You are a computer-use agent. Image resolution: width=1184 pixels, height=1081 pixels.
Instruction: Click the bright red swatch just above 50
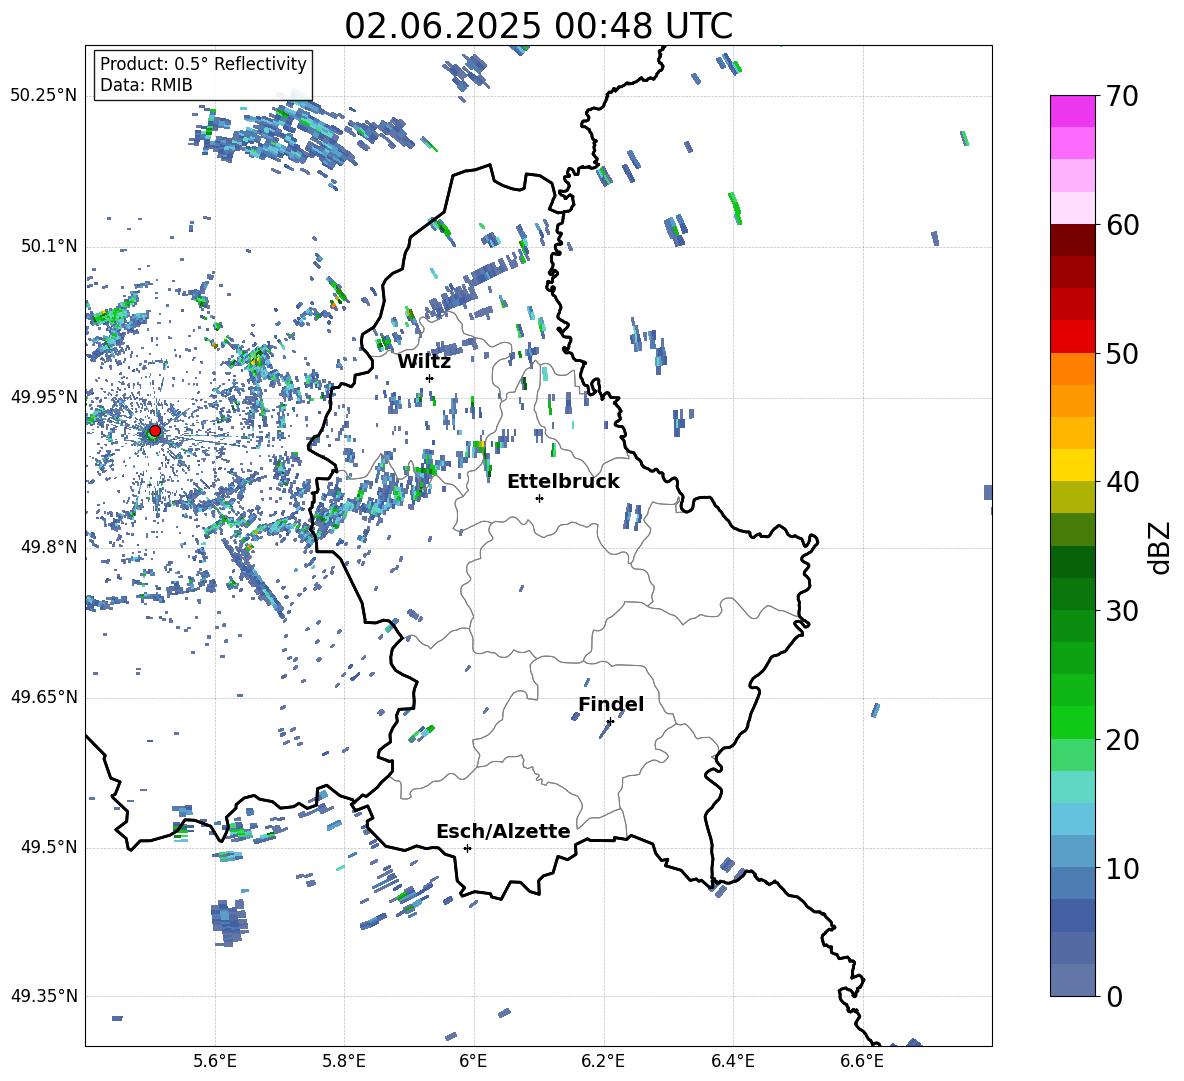[1072, 337]
